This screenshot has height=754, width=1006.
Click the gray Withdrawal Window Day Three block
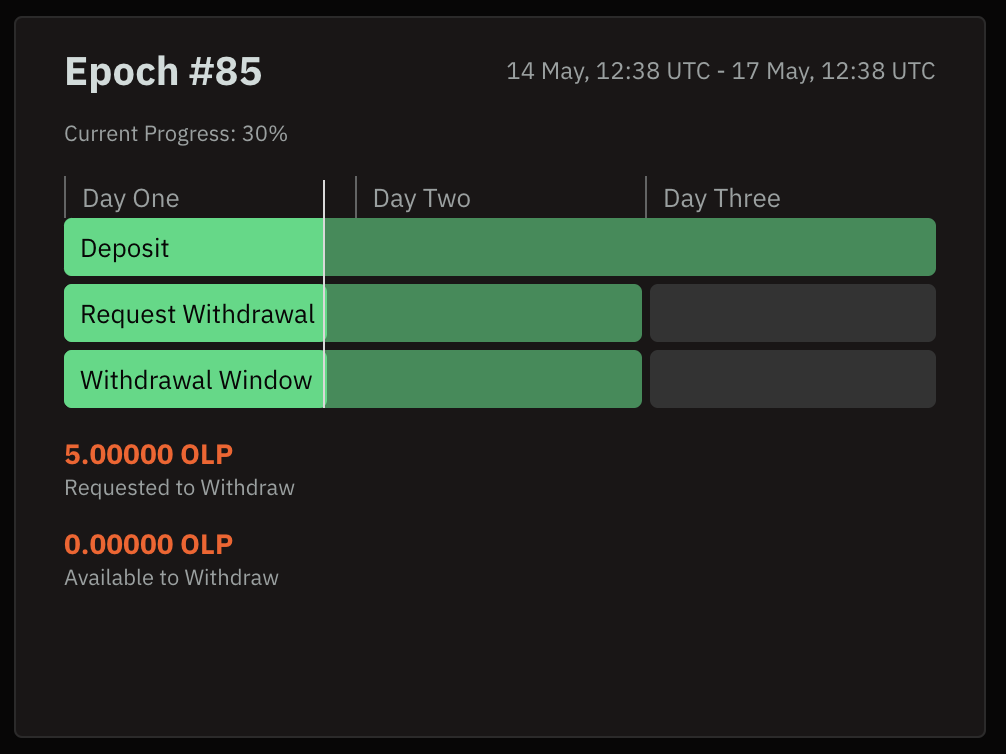coord(793,379)
